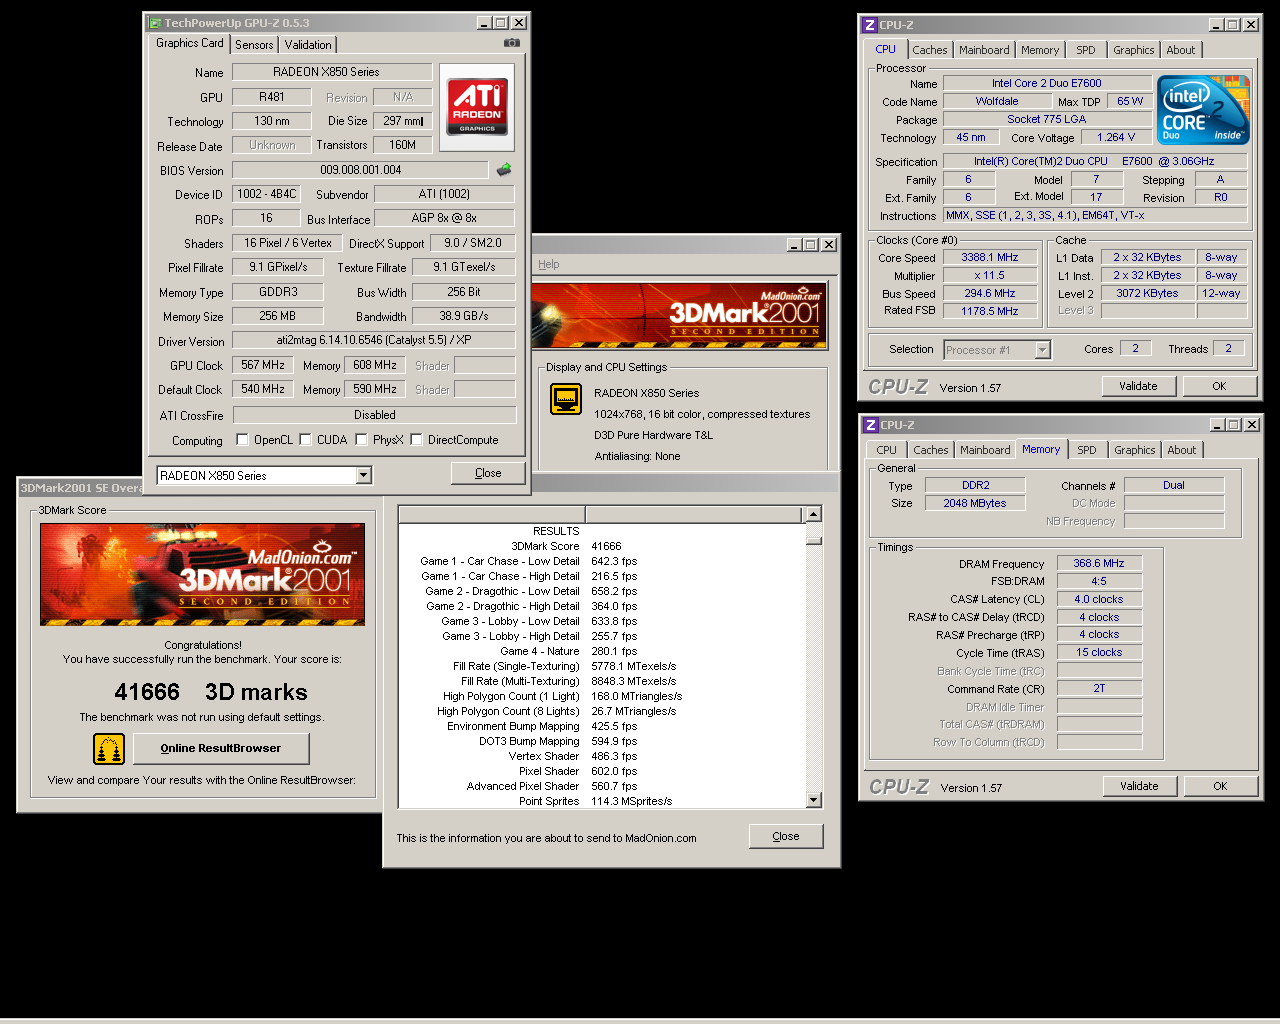The height and width of the screenshot is (1024, 1280).
Task: Switch to the Sensors tab in GPU-Z
Action: click(254, 45)
